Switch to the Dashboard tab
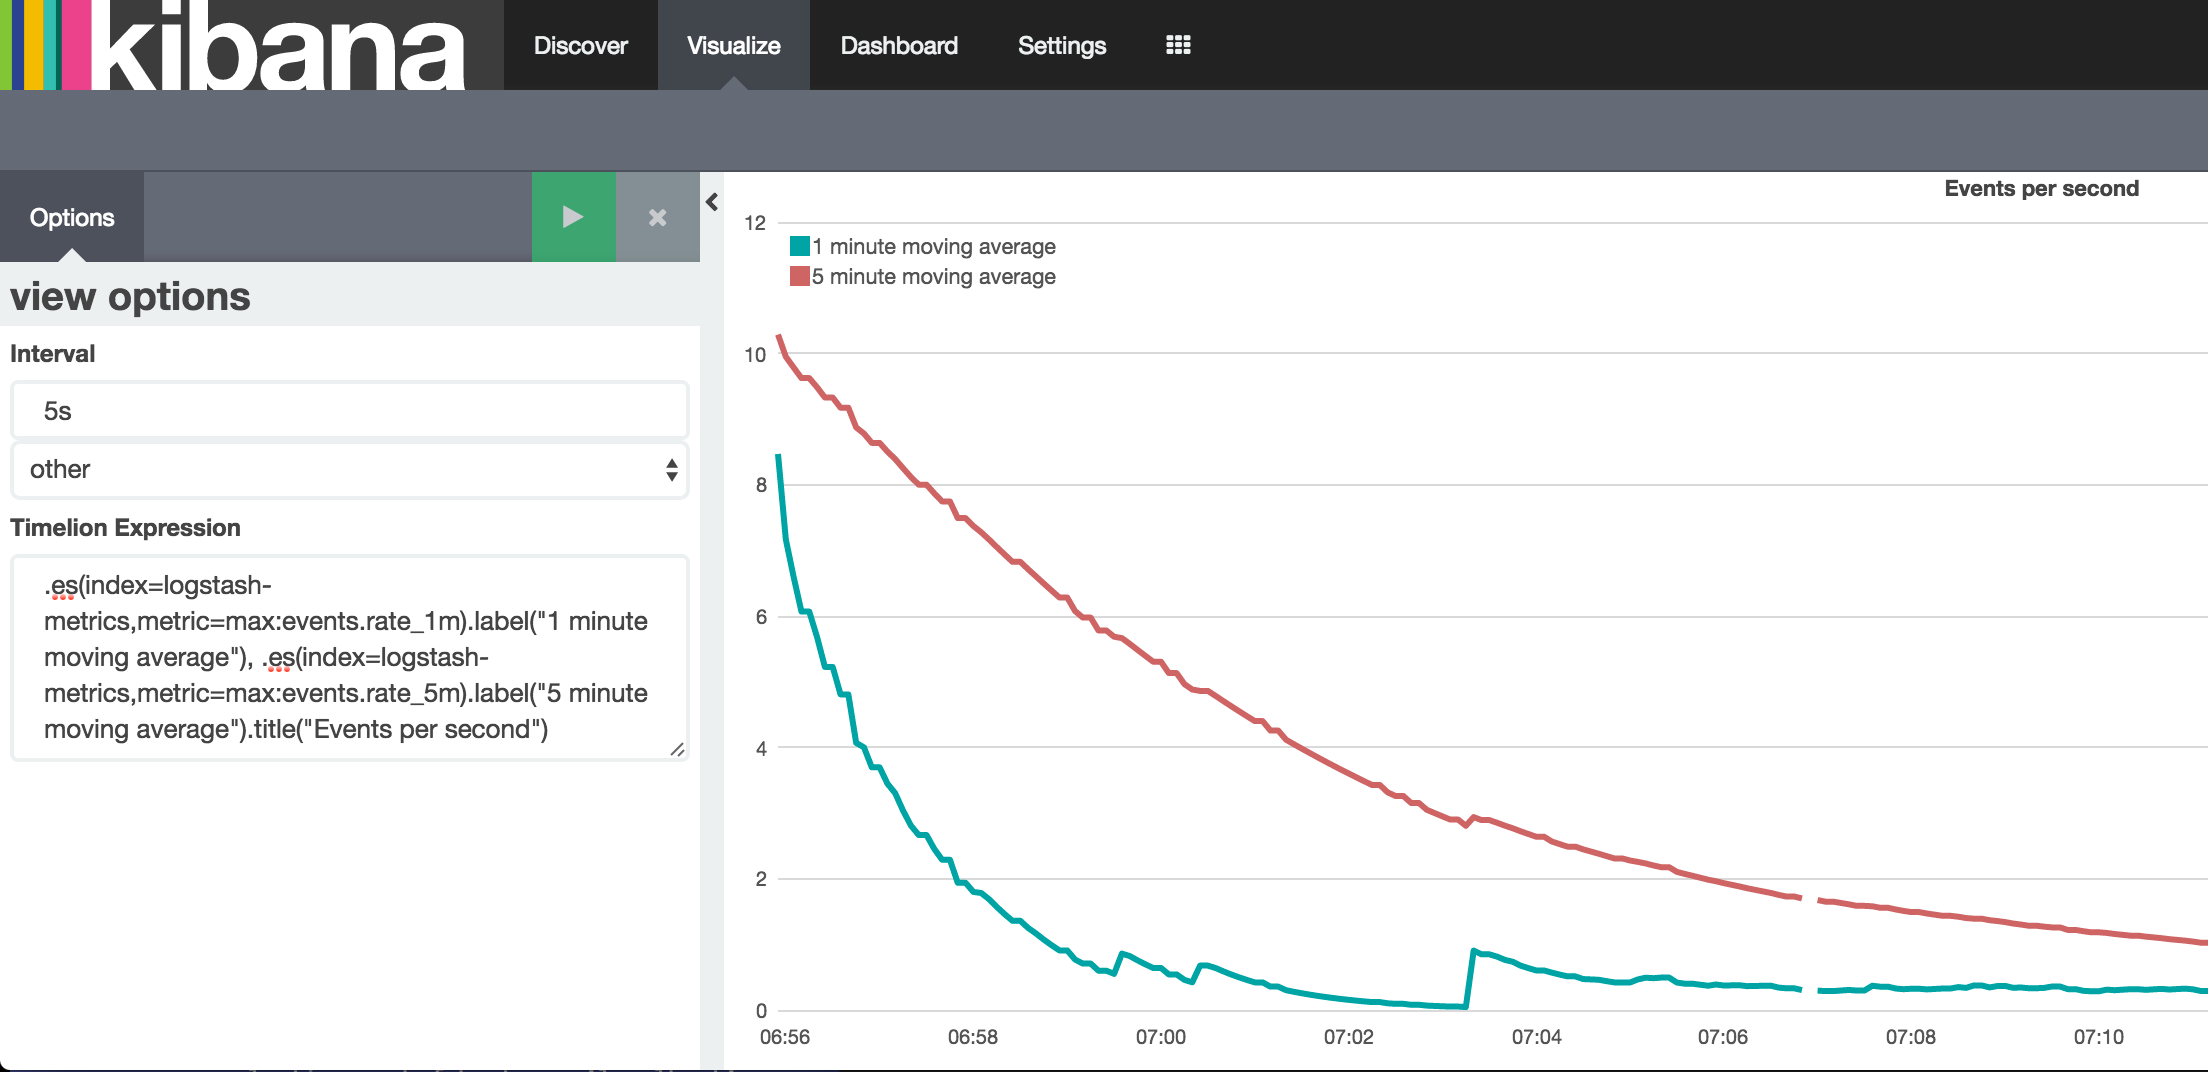The width and height of the screenshot is (2208, 1072). tap(898, 45)
